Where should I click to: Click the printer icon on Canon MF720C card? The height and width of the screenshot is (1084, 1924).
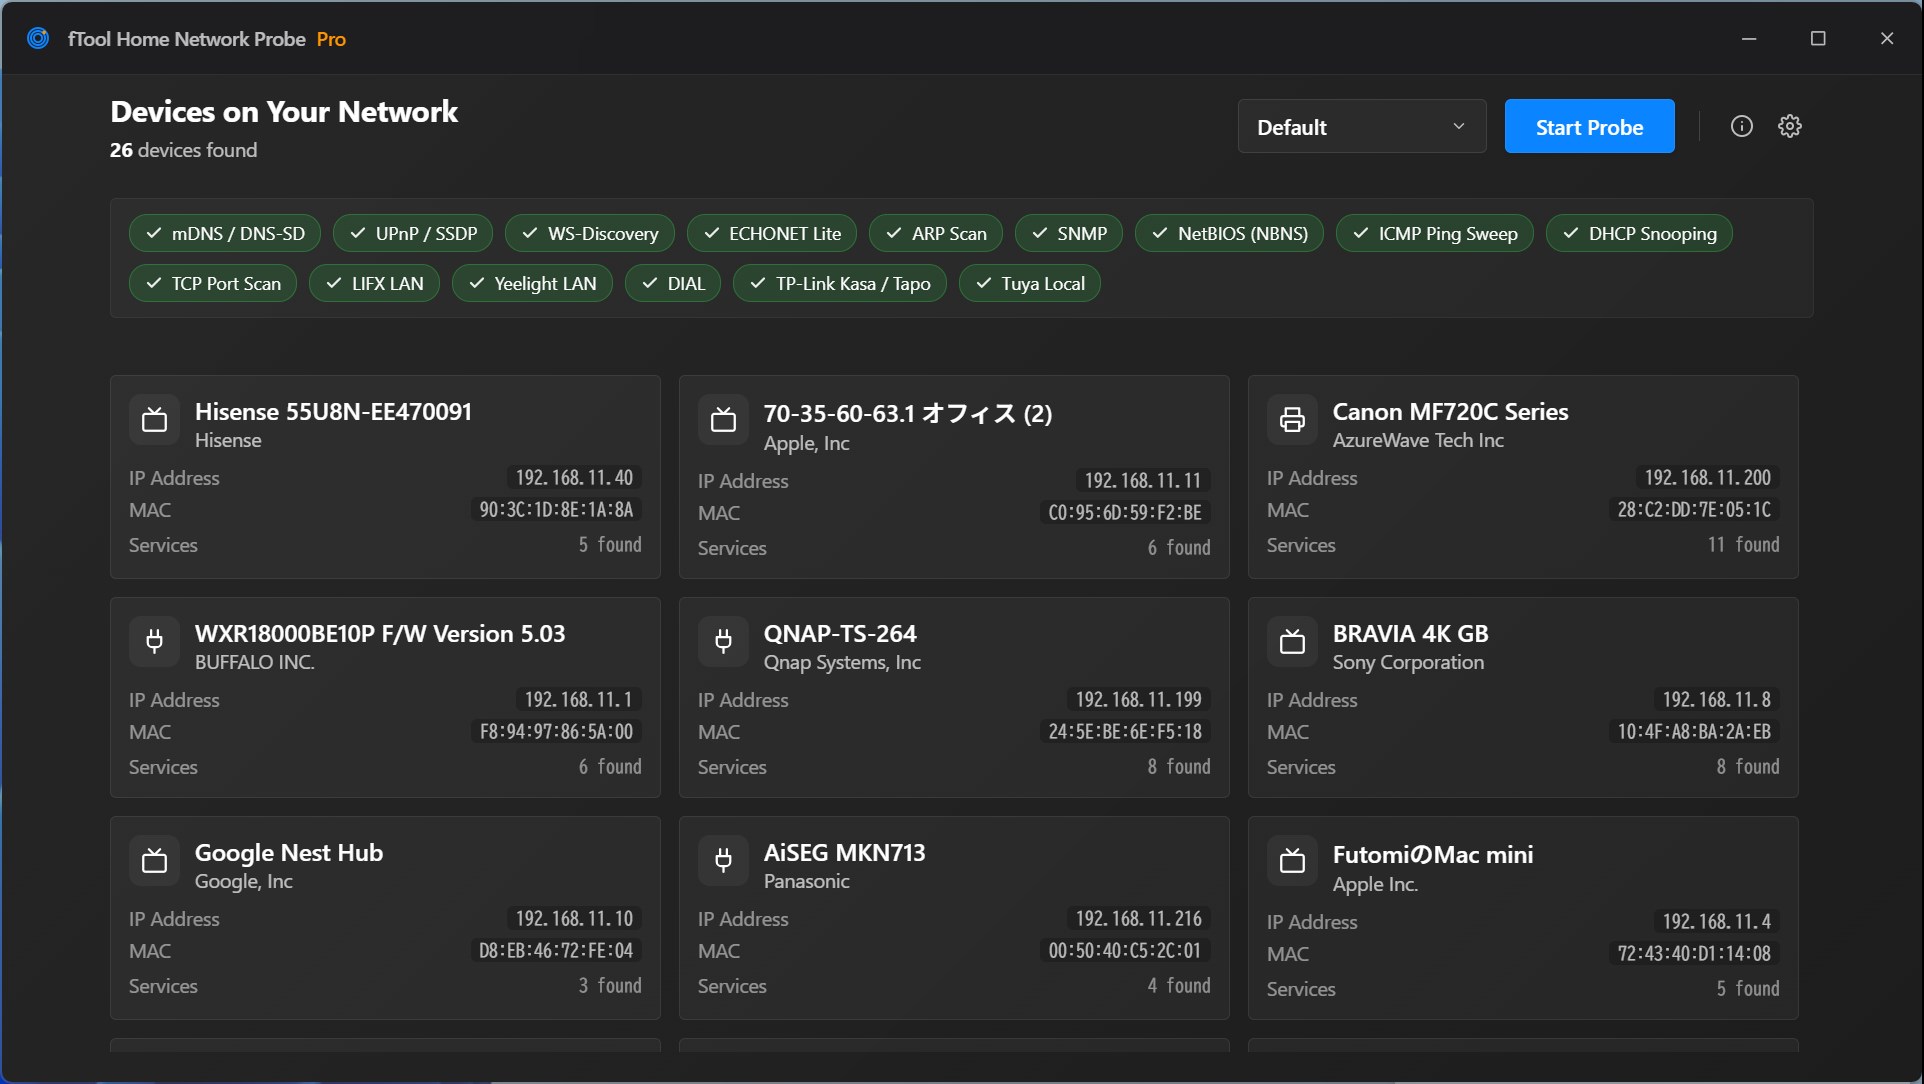pyautogui.click(x=1292, y=420)
